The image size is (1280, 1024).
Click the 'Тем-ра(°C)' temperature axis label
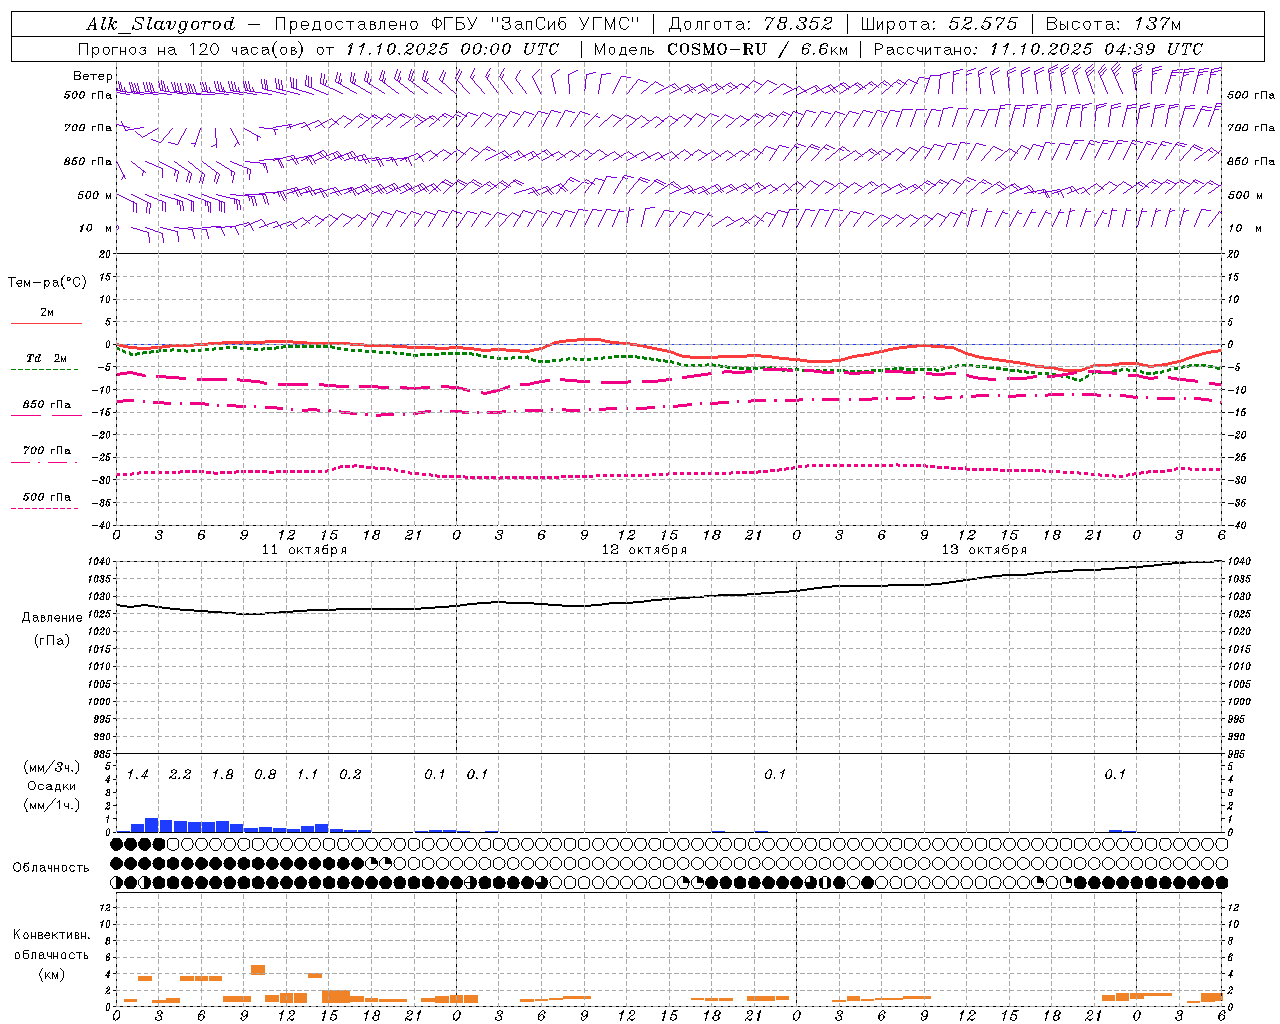47,282
